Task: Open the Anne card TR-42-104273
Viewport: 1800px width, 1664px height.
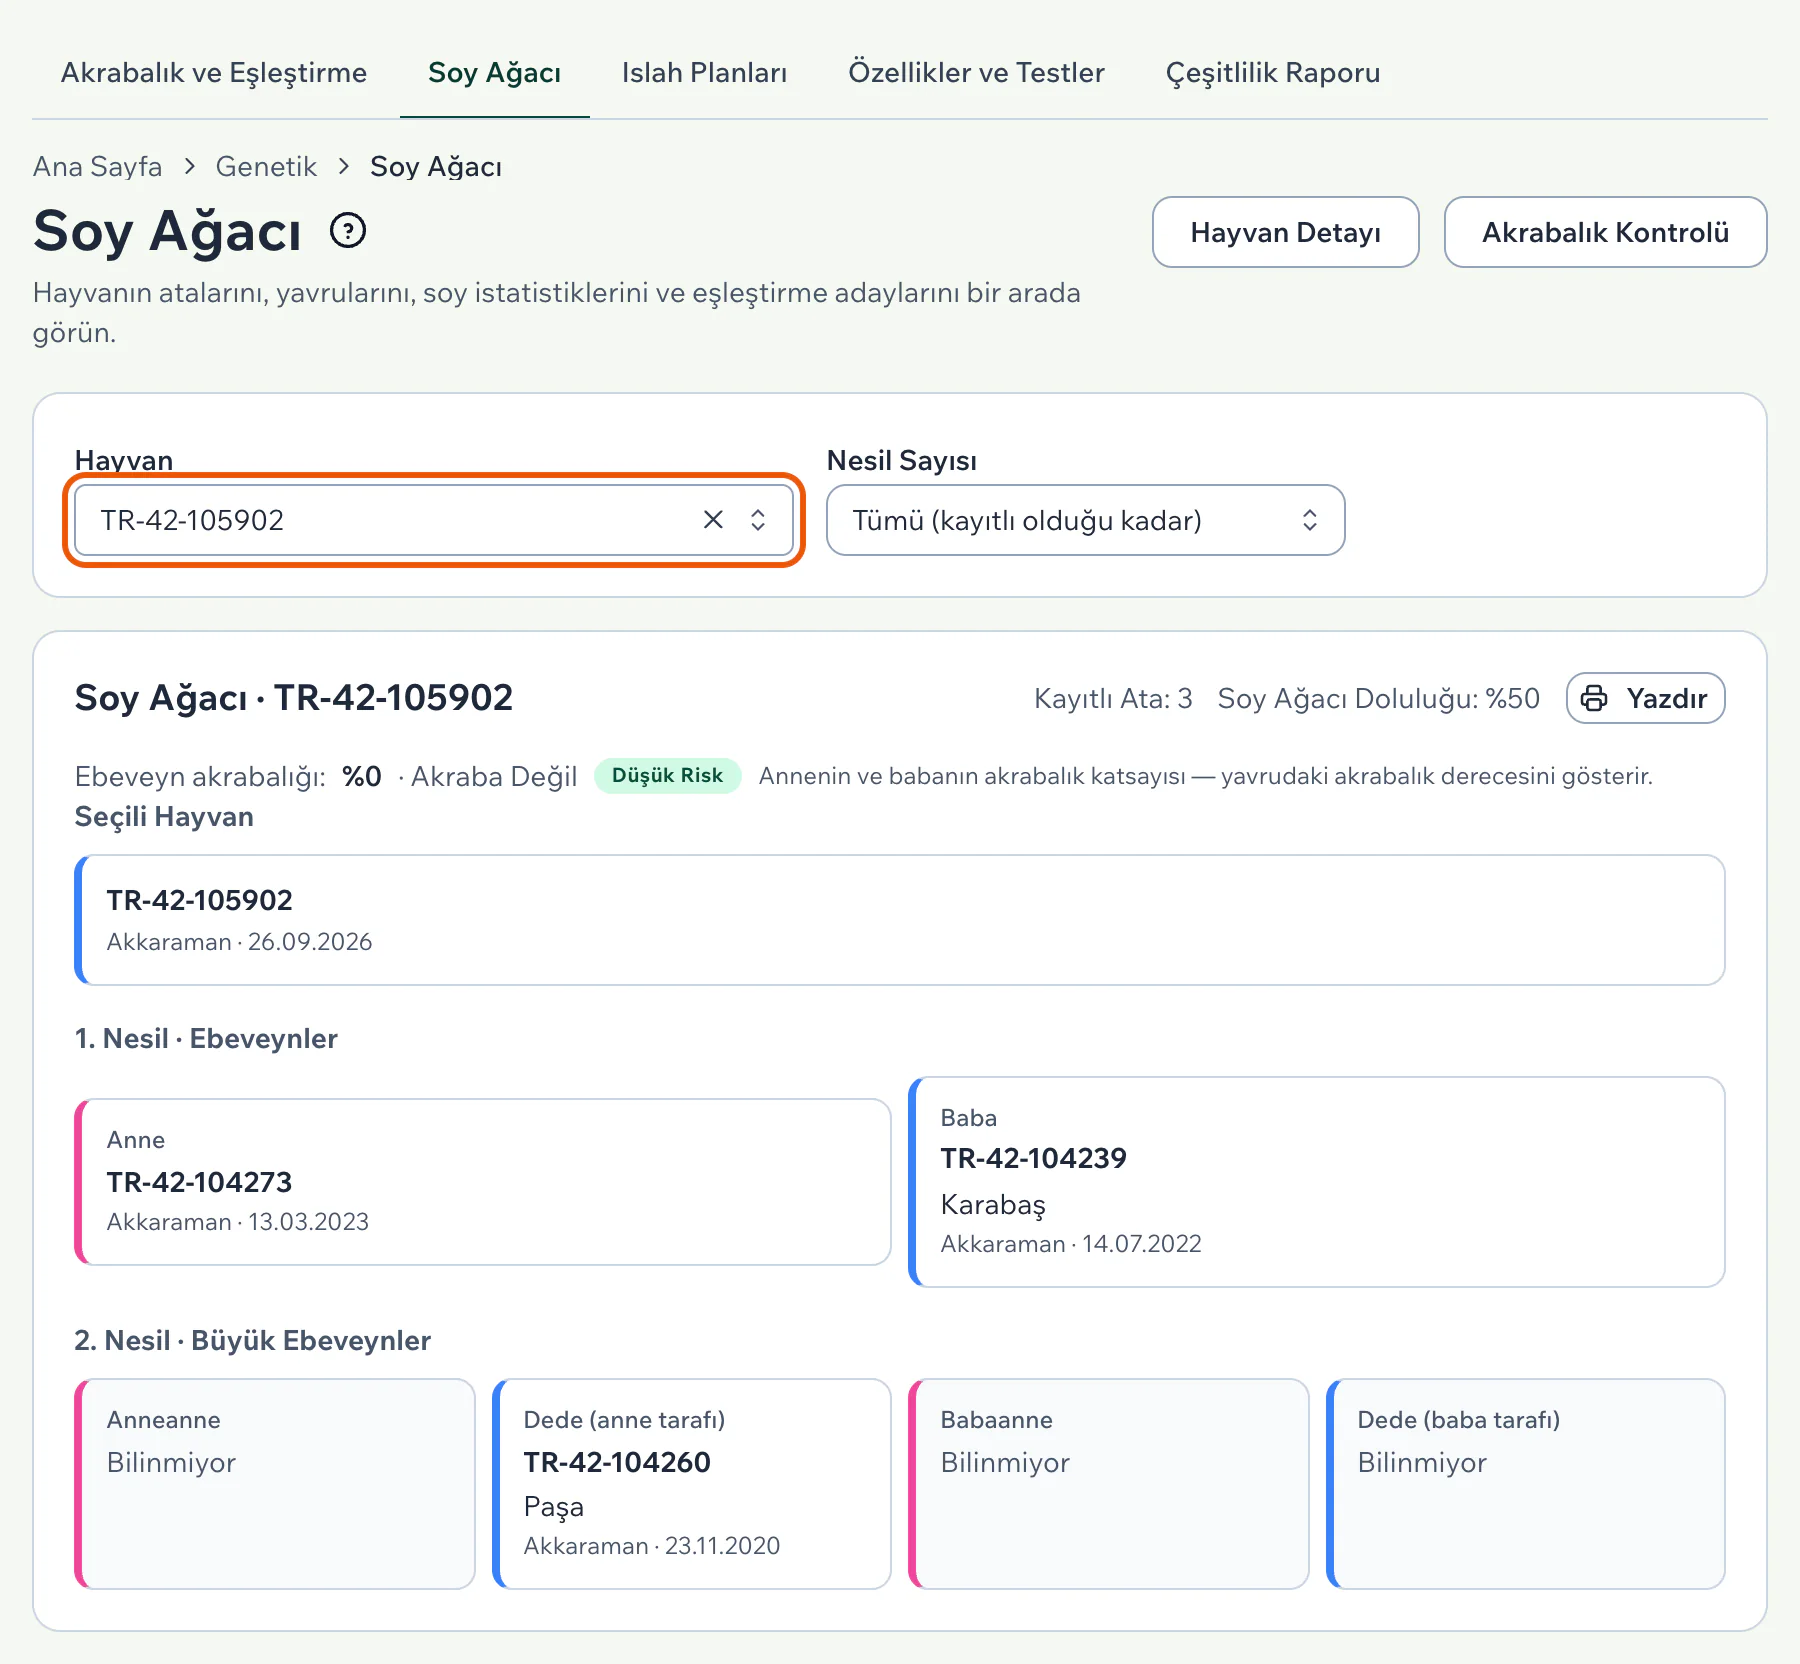Action: click(483, 1182)
